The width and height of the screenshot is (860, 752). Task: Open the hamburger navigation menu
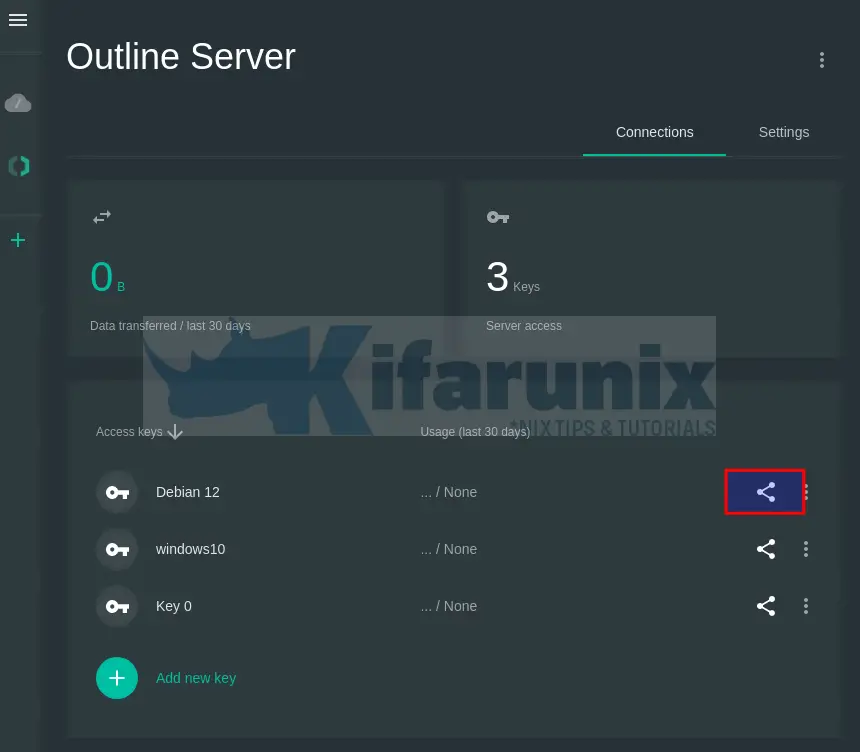click(18, 20)
